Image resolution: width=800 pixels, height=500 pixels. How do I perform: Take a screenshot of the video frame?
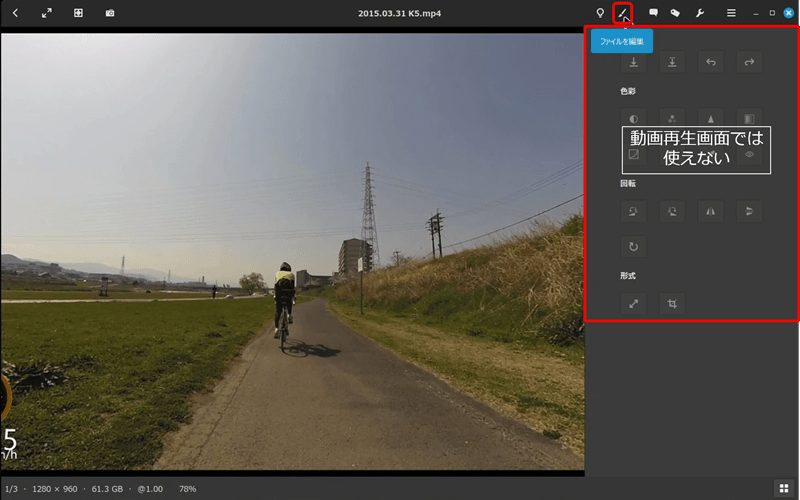coord(110,13)
